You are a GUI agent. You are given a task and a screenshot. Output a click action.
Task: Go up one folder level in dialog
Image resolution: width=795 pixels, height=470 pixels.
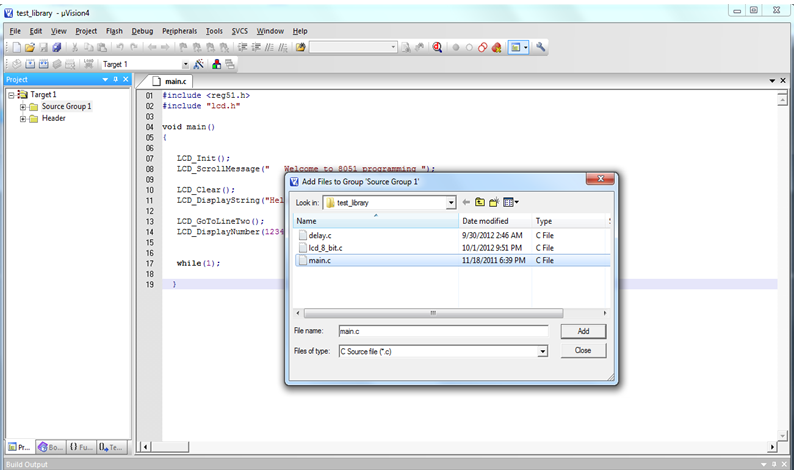pyautogui.click(x=480, y=202)
